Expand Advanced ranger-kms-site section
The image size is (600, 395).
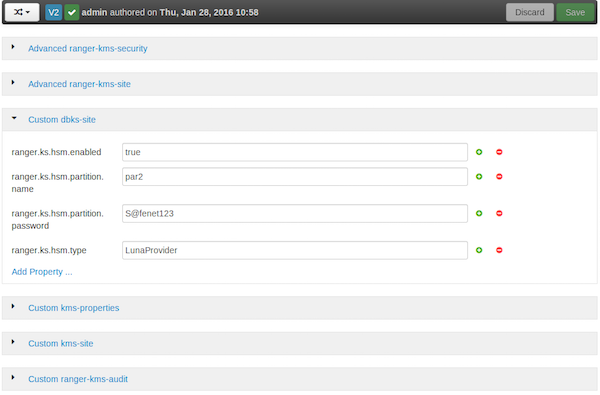[x=79, y=84]
